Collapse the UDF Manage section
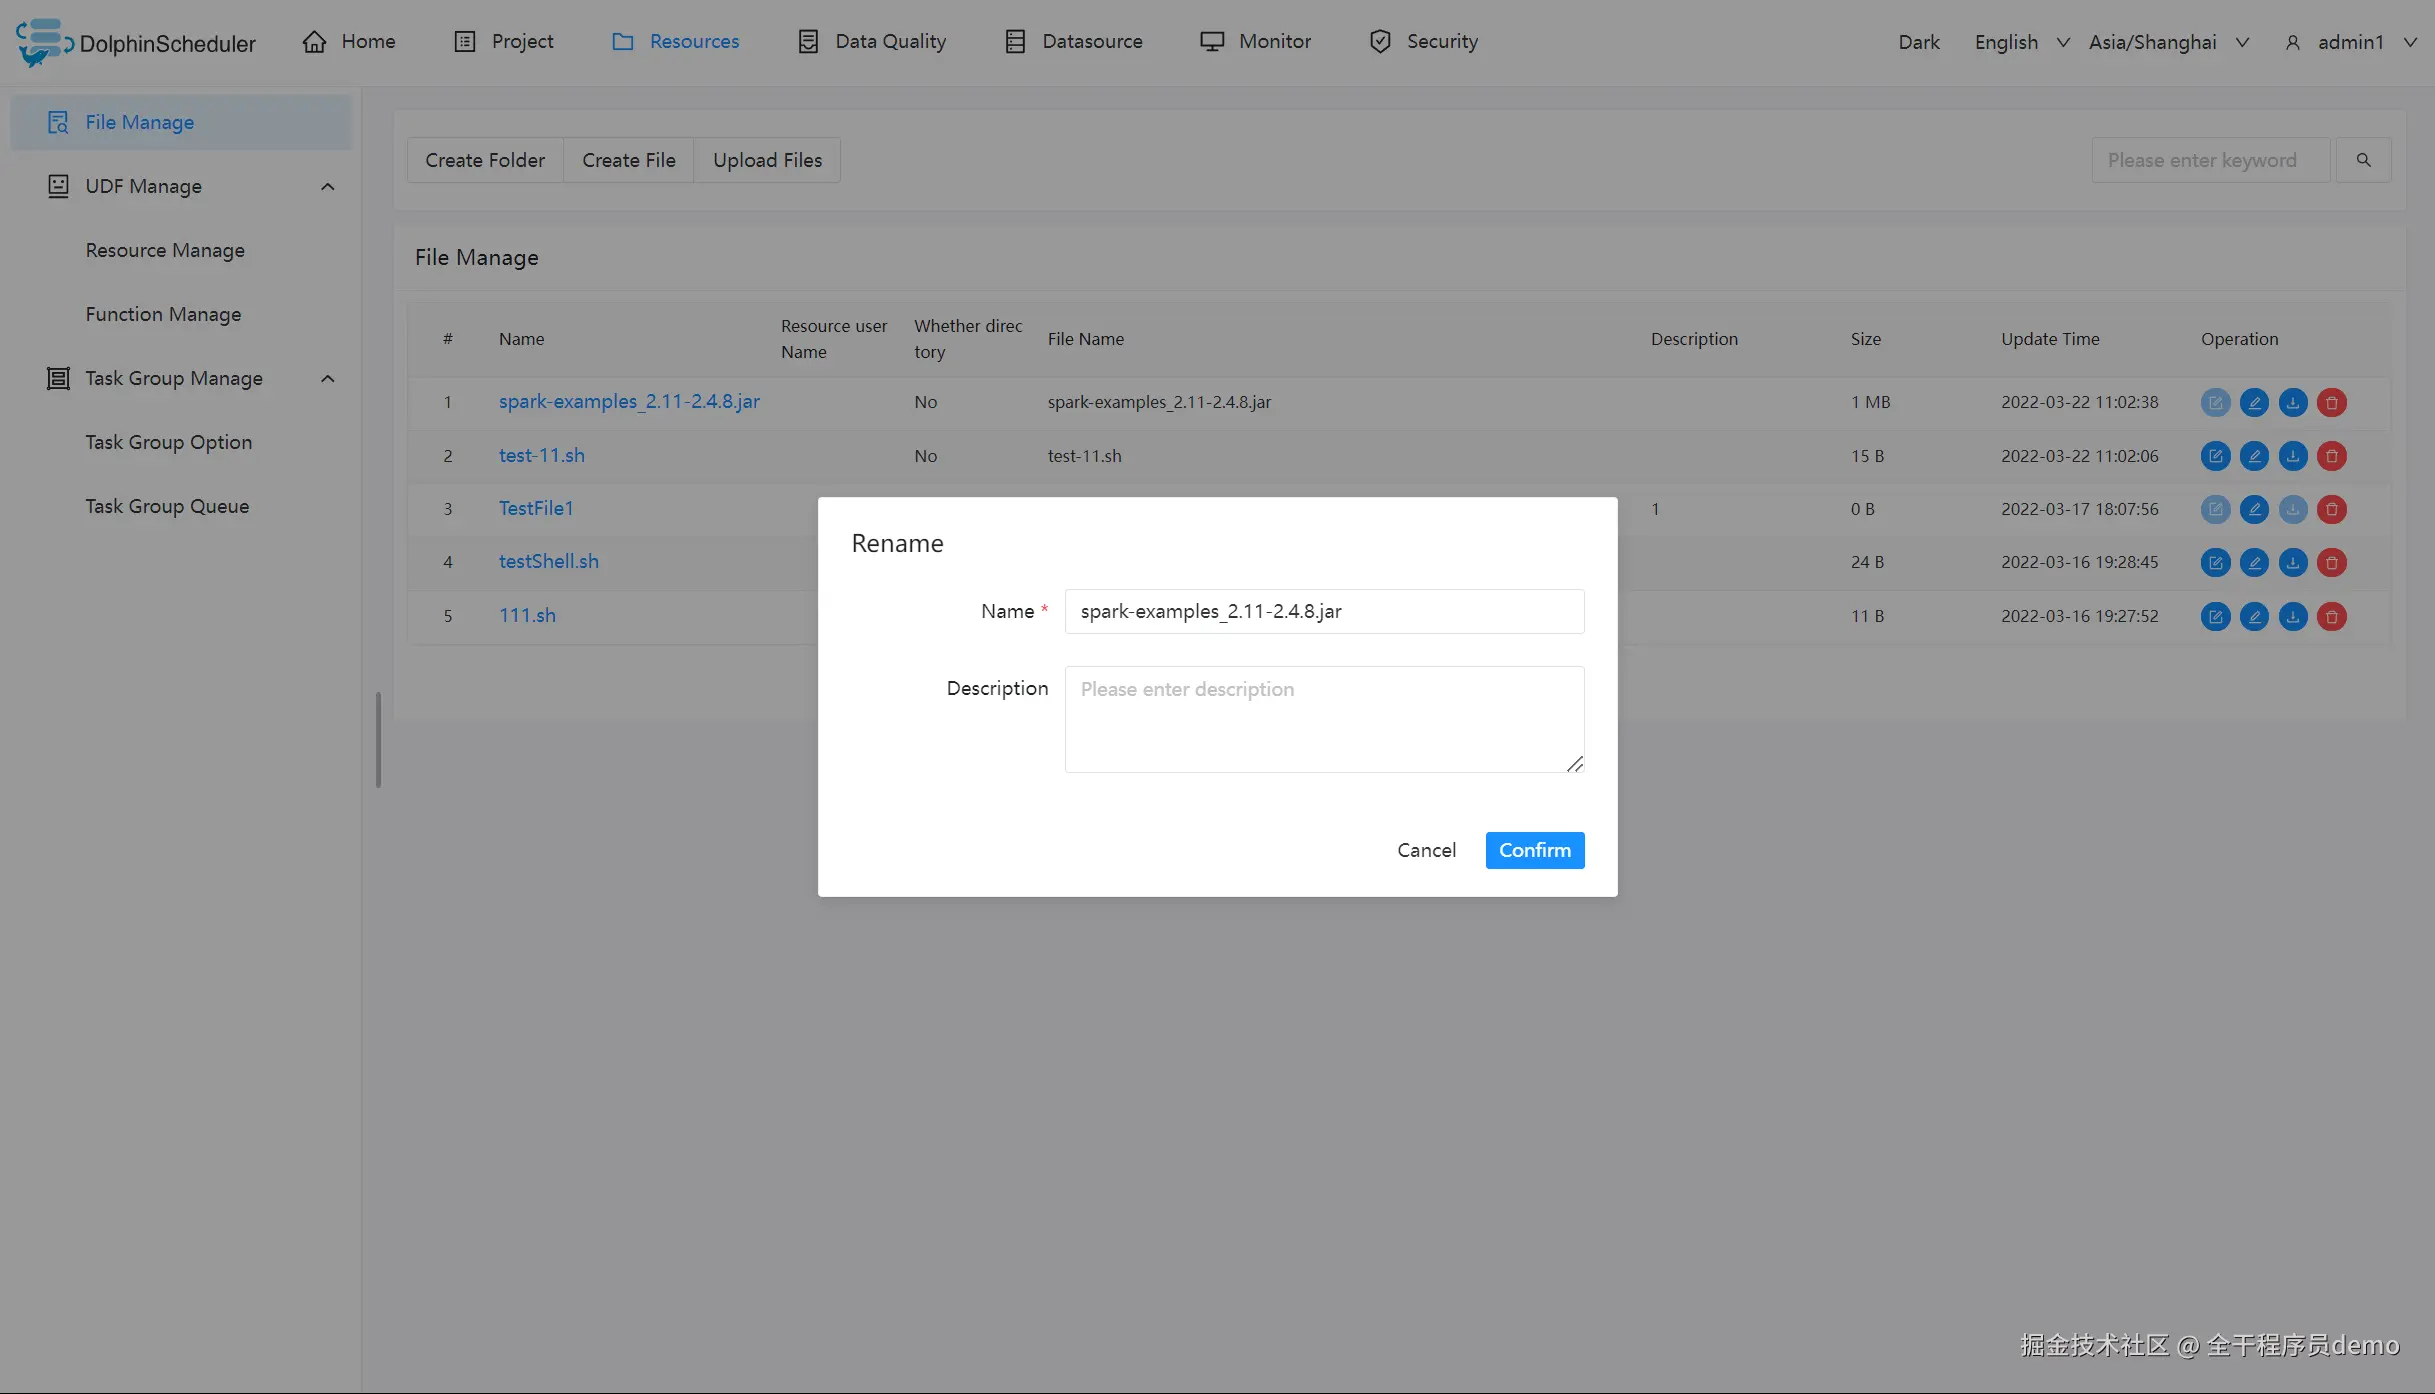Viewport: 2435px width, 1394px height. 327,186
